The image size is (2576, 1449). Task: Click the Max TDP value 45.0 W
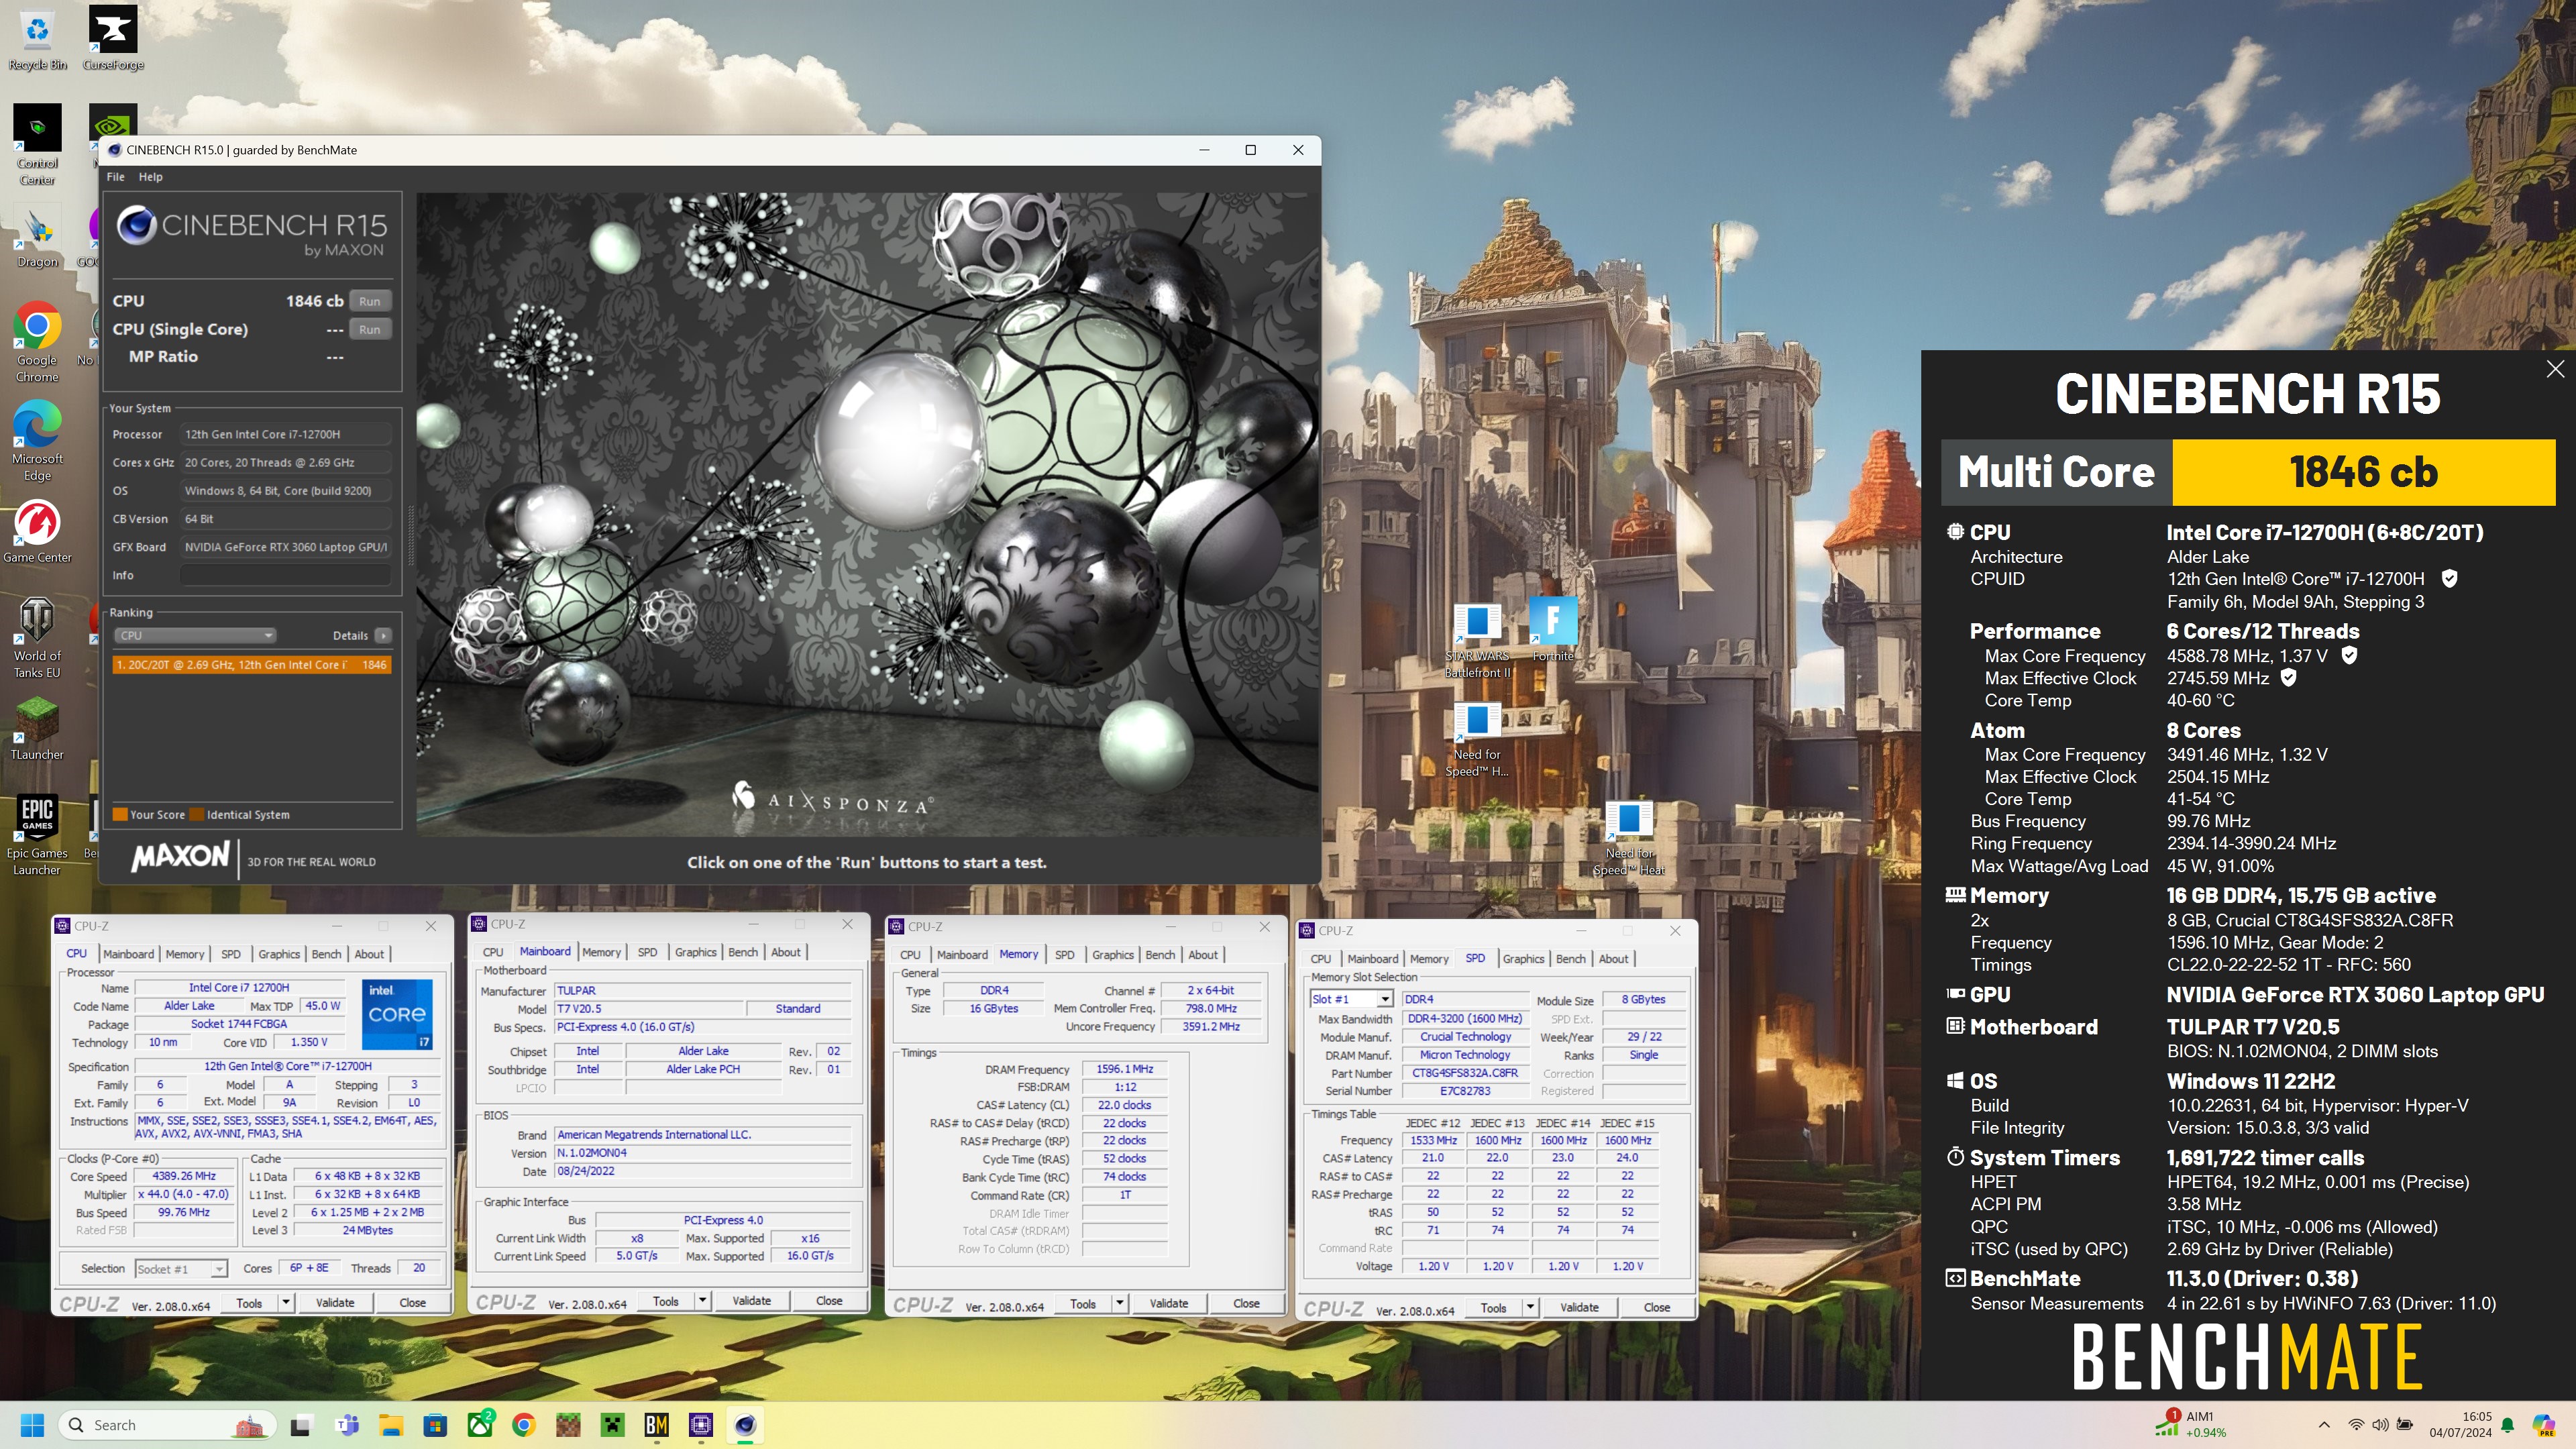pyautogui.click(x=323, y=1006)
